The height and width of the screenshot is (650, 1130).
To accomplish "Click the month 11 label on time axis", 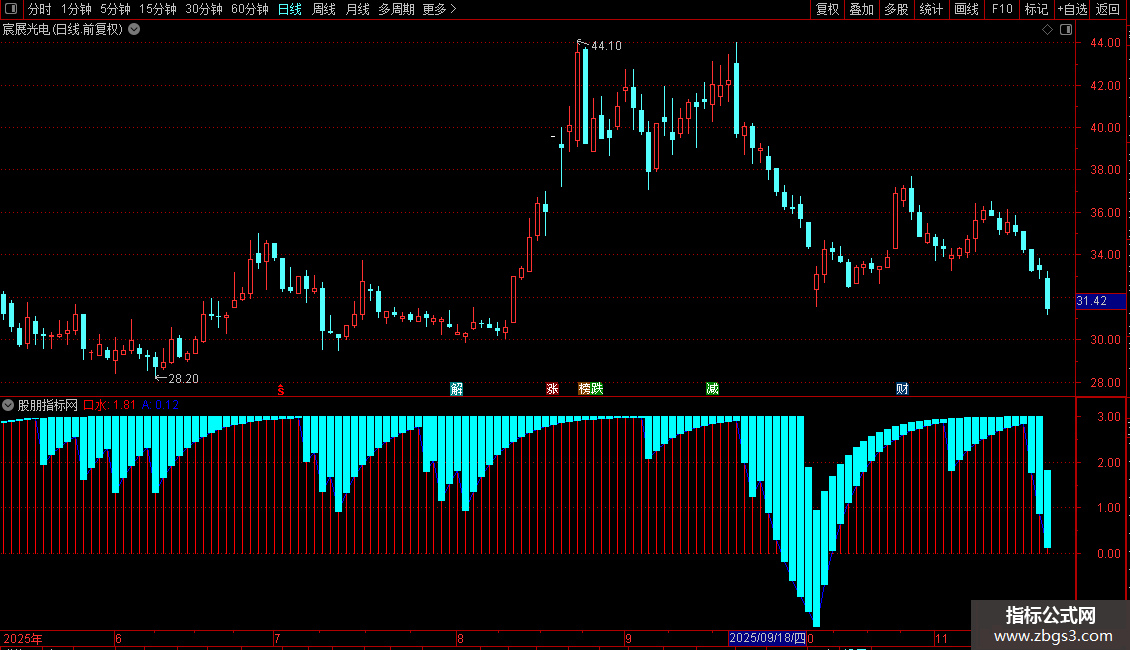I will 941,638.
